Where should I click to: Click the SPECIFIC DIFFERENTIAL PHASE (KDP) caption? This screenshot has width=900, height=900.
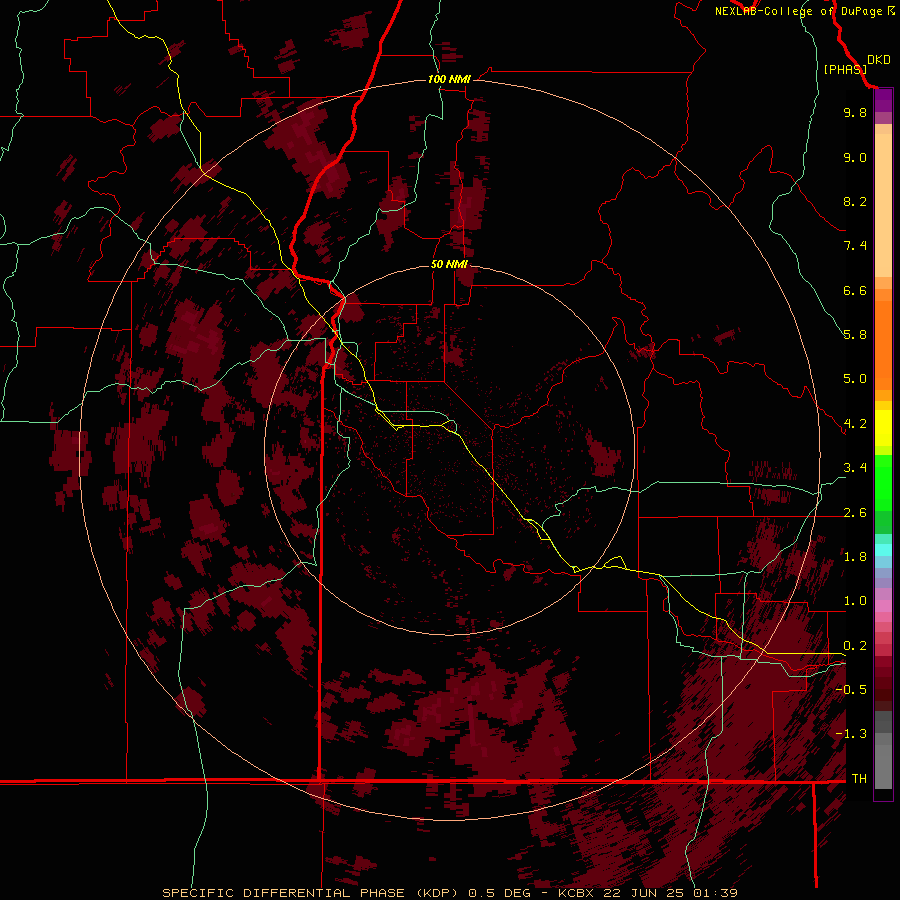pyautogui.click(x=312, y=893)
